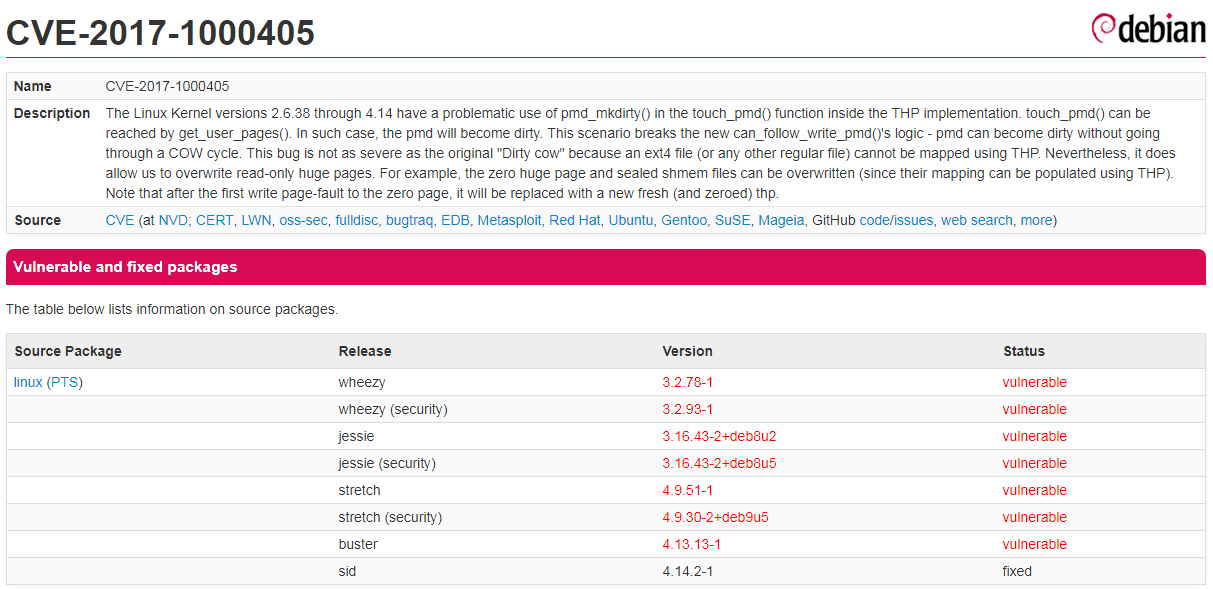Open the PTS package tracker link
This screenshot has height=589, width=1213.
pyautogui.click(x=64, y=382)
